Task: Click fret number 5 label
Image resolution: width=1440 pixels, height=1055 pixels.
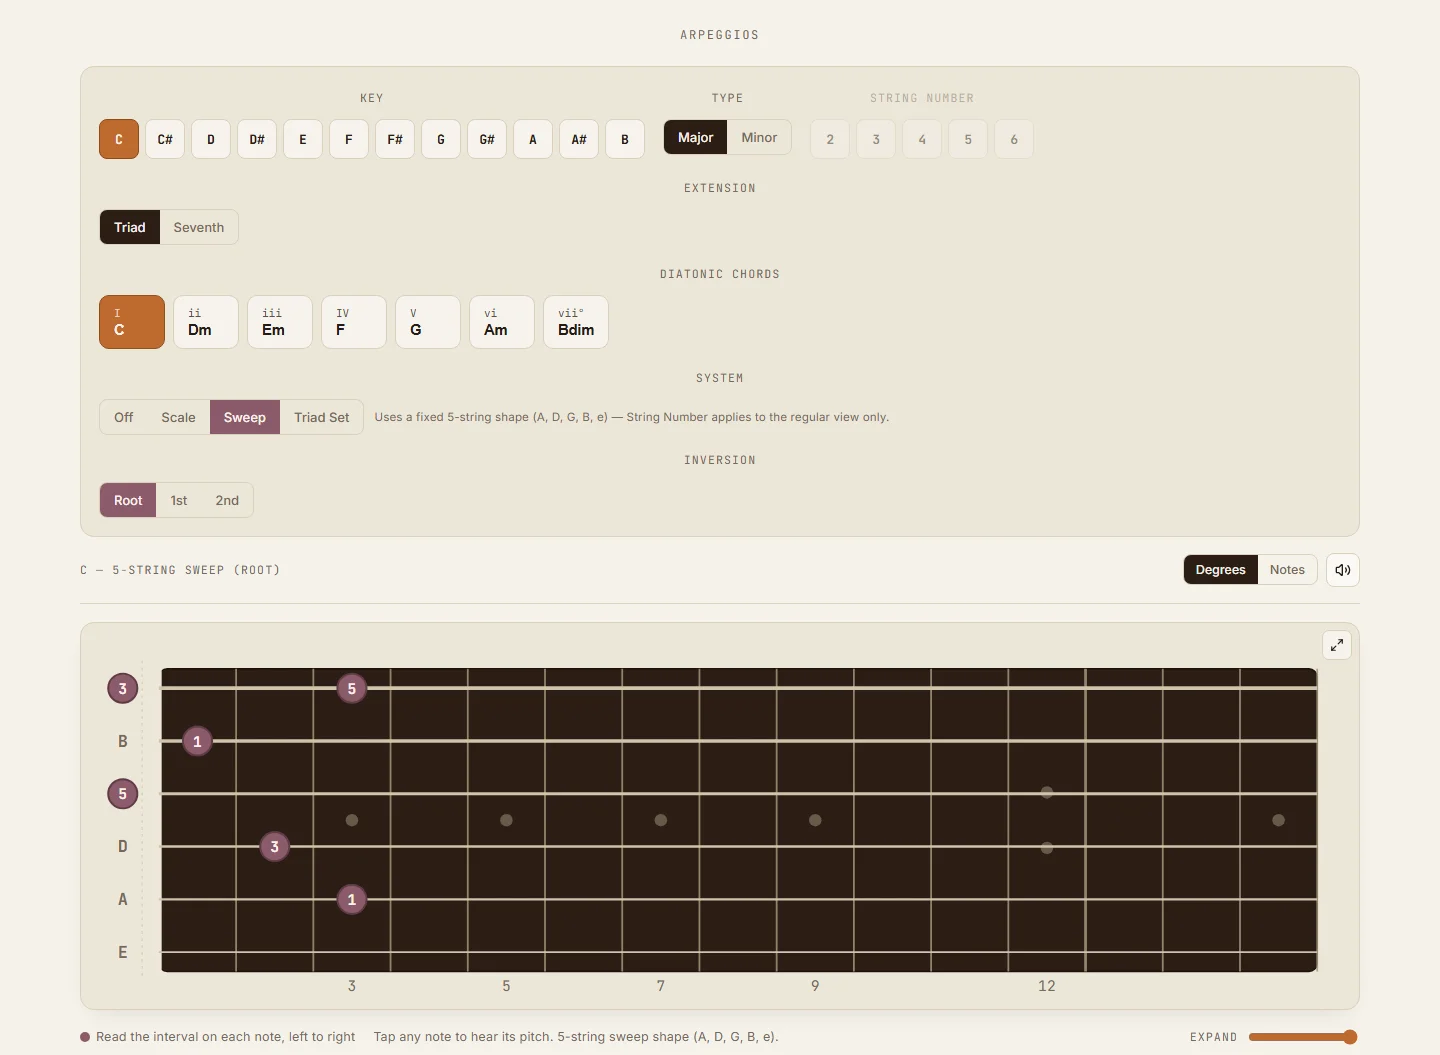Action: [506, 986]
